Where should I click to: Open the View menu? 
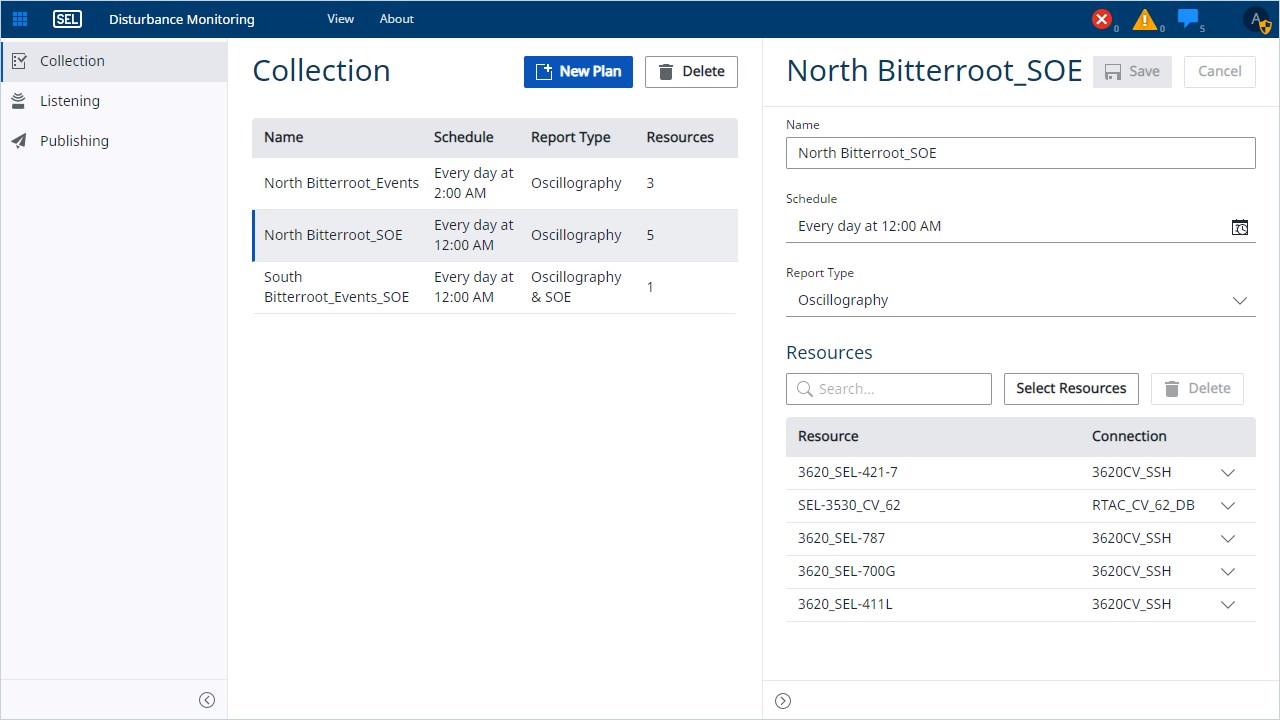(340, 19)
